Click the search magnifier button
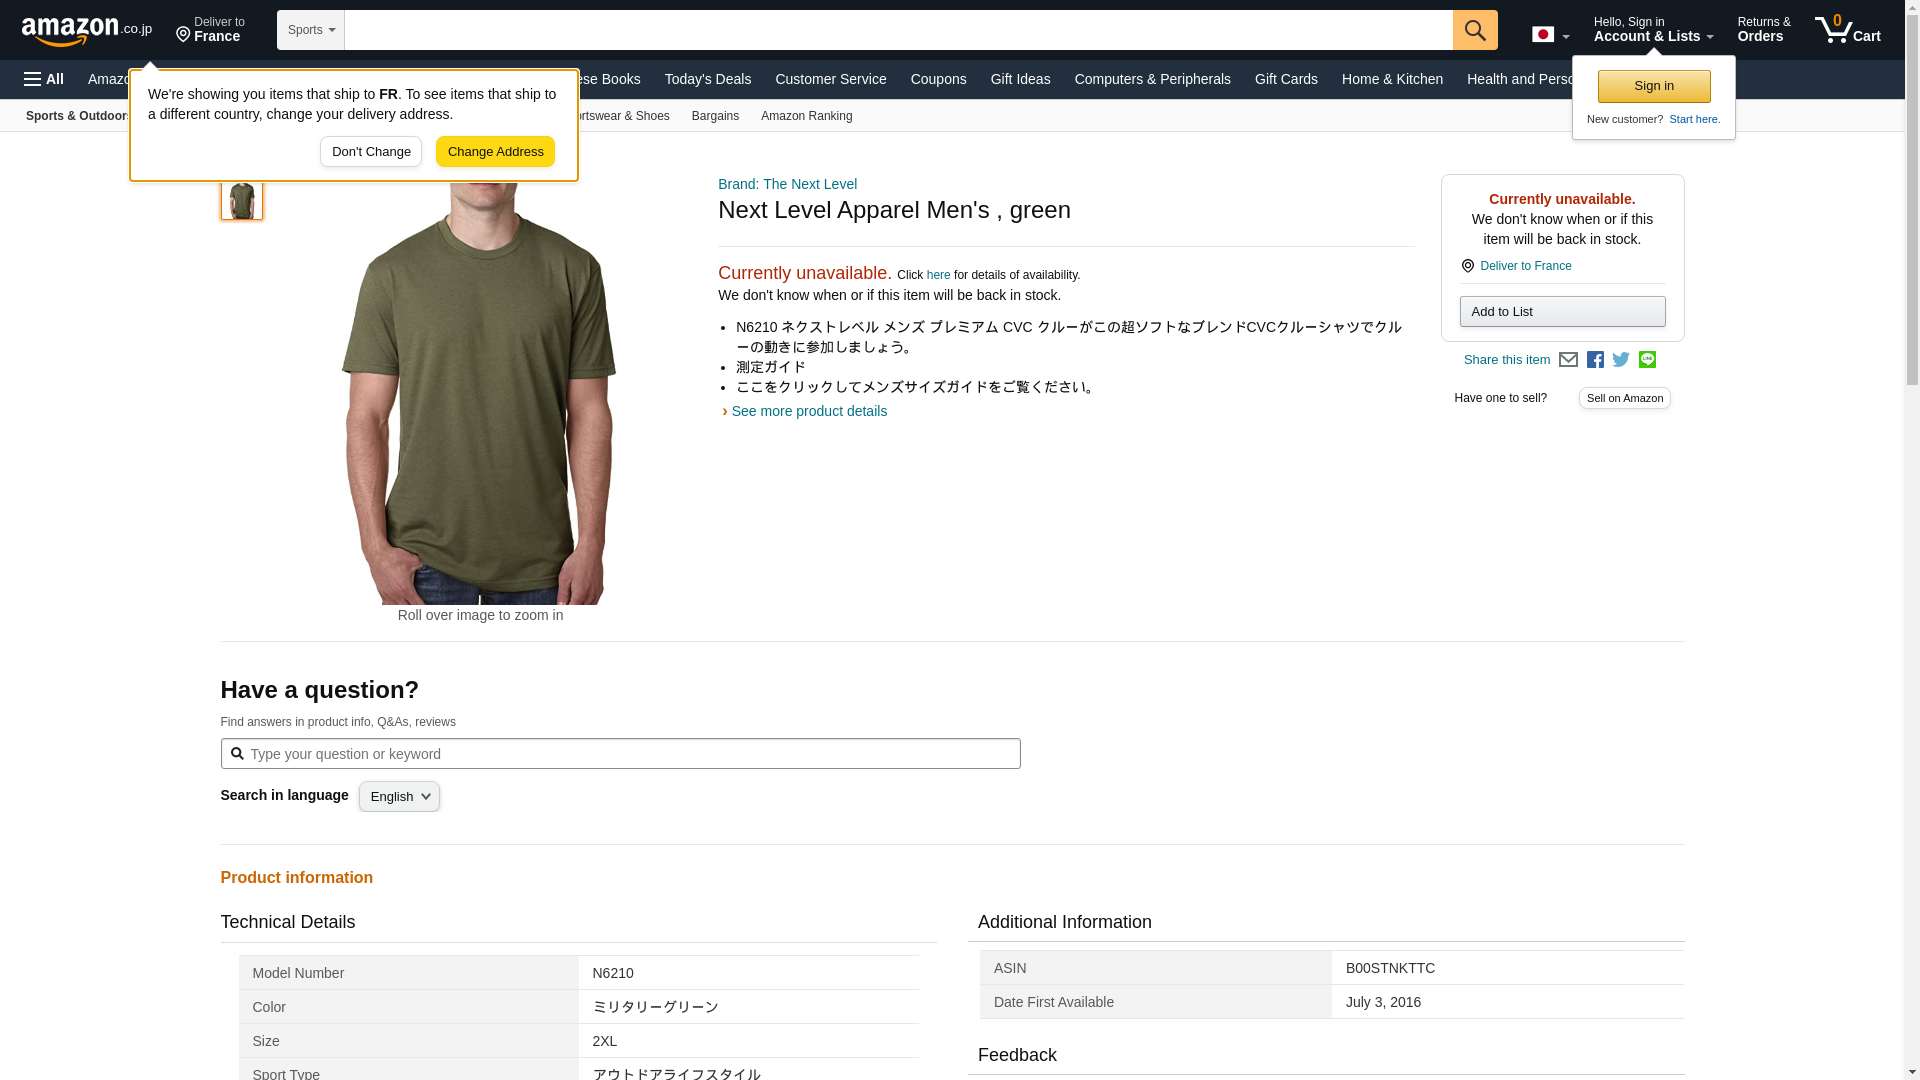Screen dimensions: 1920x1080 point(1475,30)
